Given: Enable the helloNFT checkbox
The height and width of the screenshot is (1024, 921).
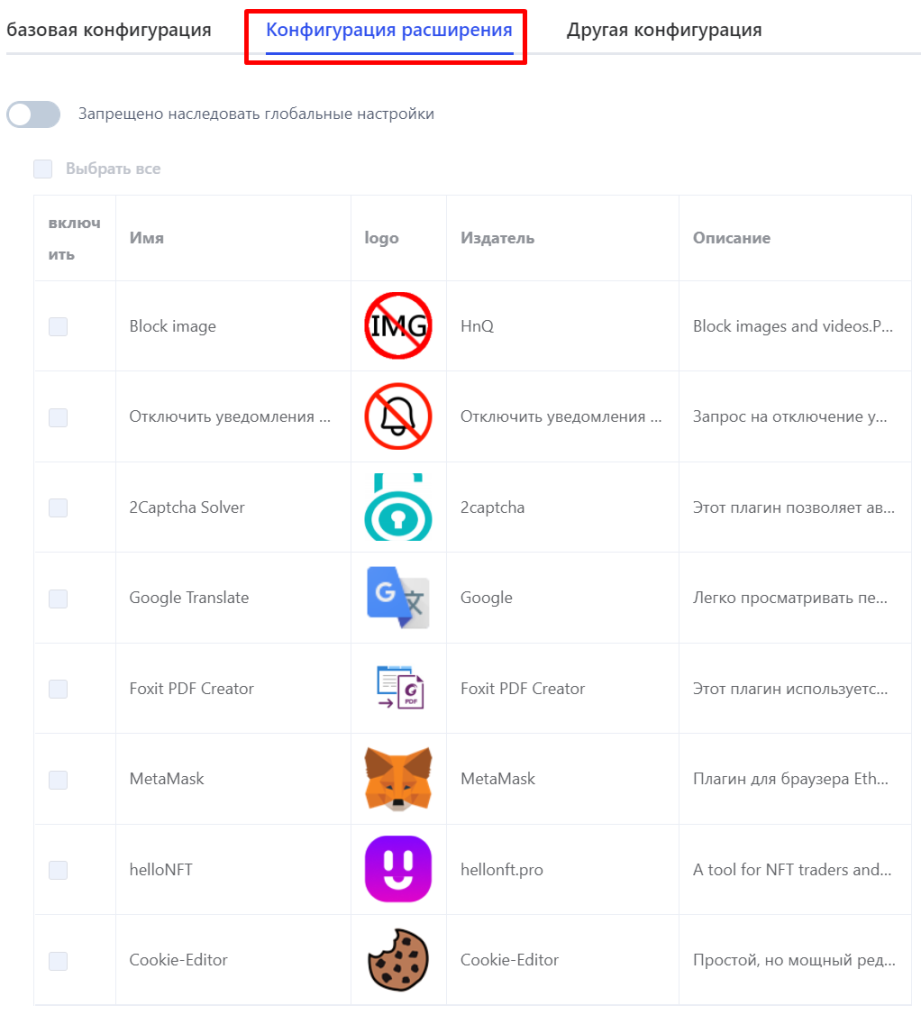Looking at the screenshot, I should point(58,870).
